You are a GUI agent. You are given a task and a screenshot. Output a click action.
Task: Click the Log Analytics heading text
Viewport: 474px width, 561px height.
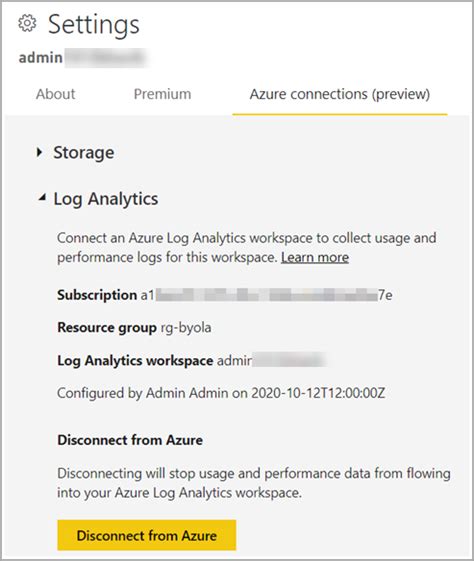(106, 199)
